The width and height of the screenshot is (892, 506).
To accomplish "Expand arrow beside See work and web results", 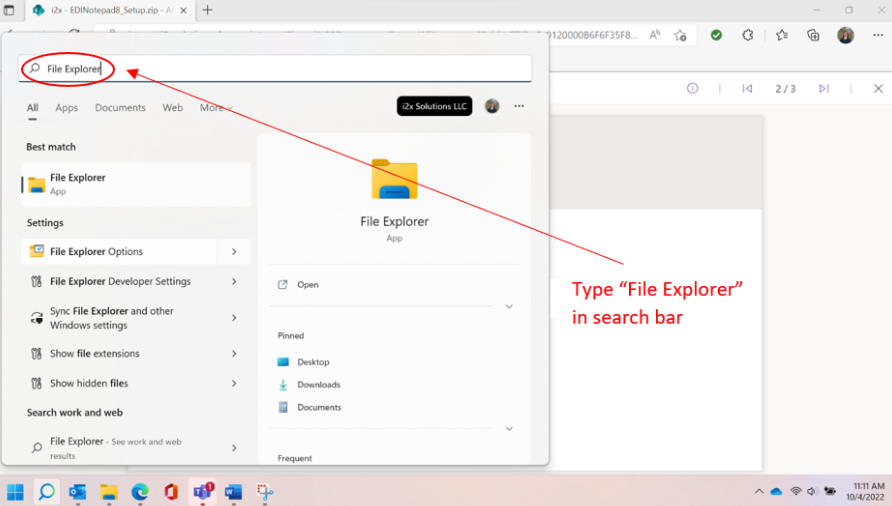I will [234, 448].
